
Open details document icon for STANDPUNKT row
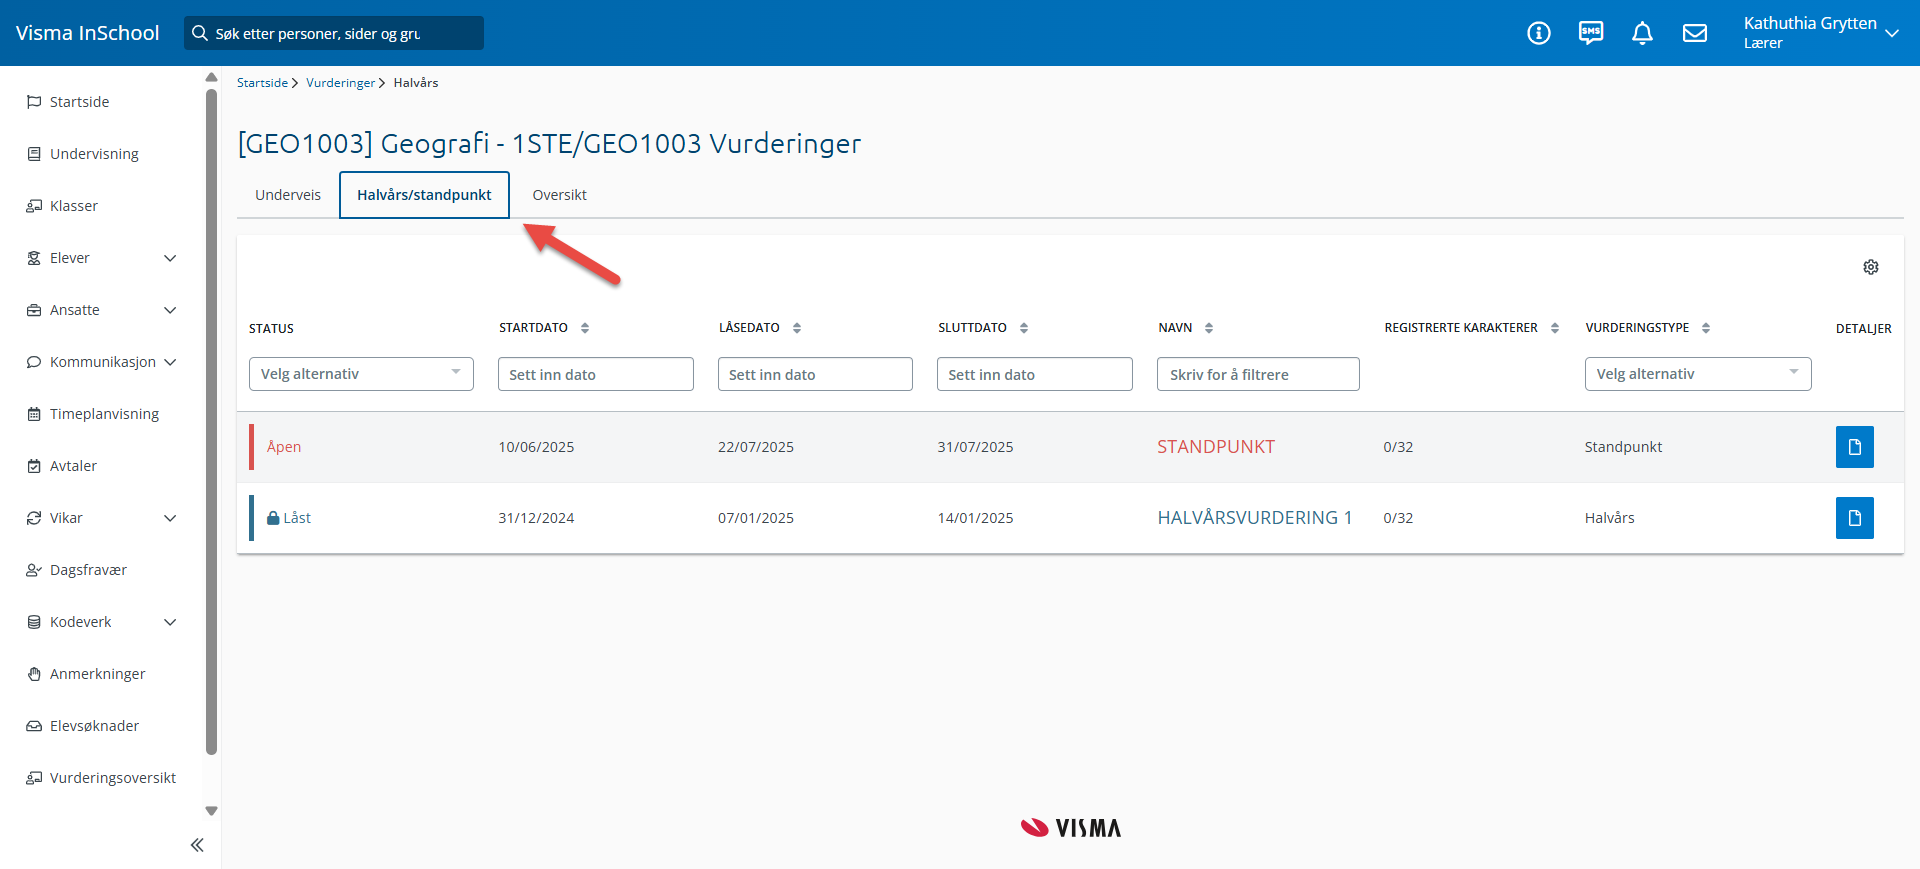coord(1855,447)
